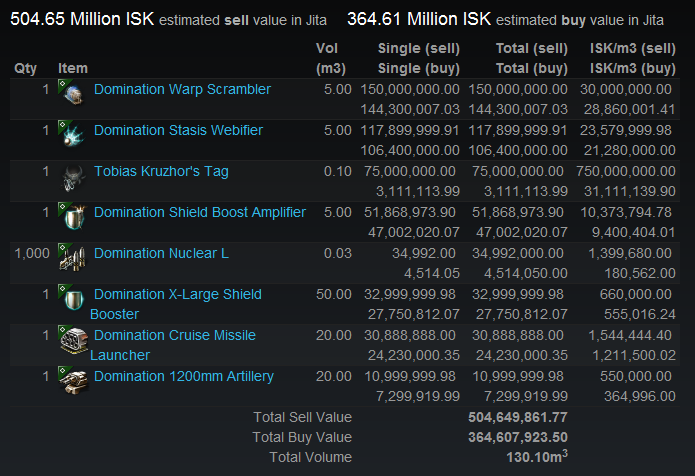The width and height of the screenshot is (695, 476).
Task: Open the Domination Shield Boost Amplifier link
Action: pos(200,212)
